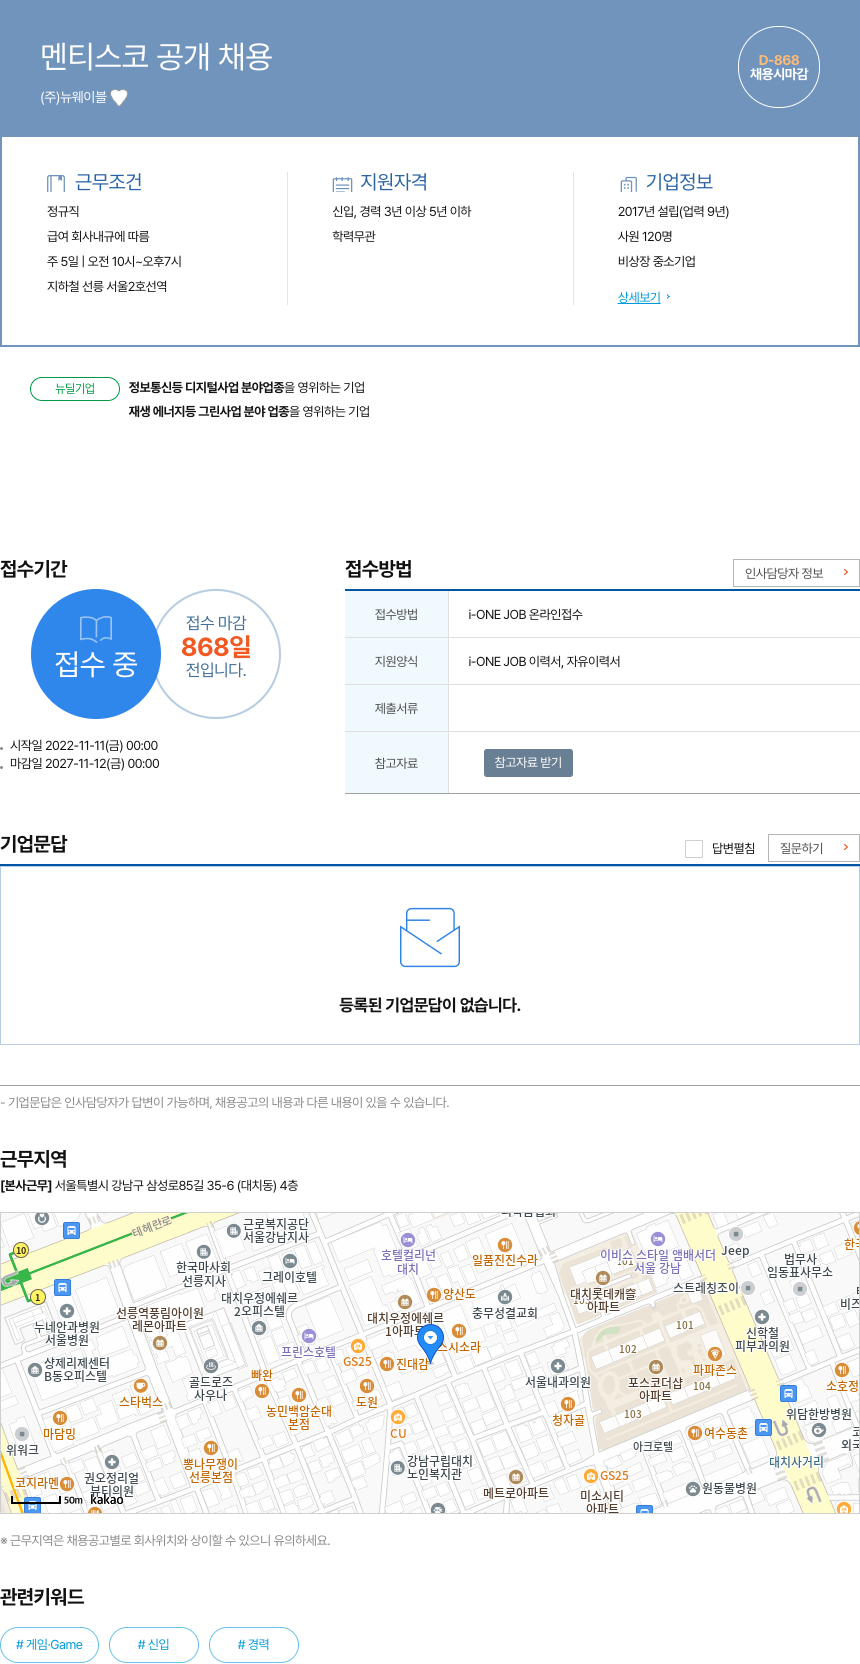Viewport: 860px width, 1664px height.
Task: Click the 원동물병원 pet hospital marker
Action: (693, 1488)
